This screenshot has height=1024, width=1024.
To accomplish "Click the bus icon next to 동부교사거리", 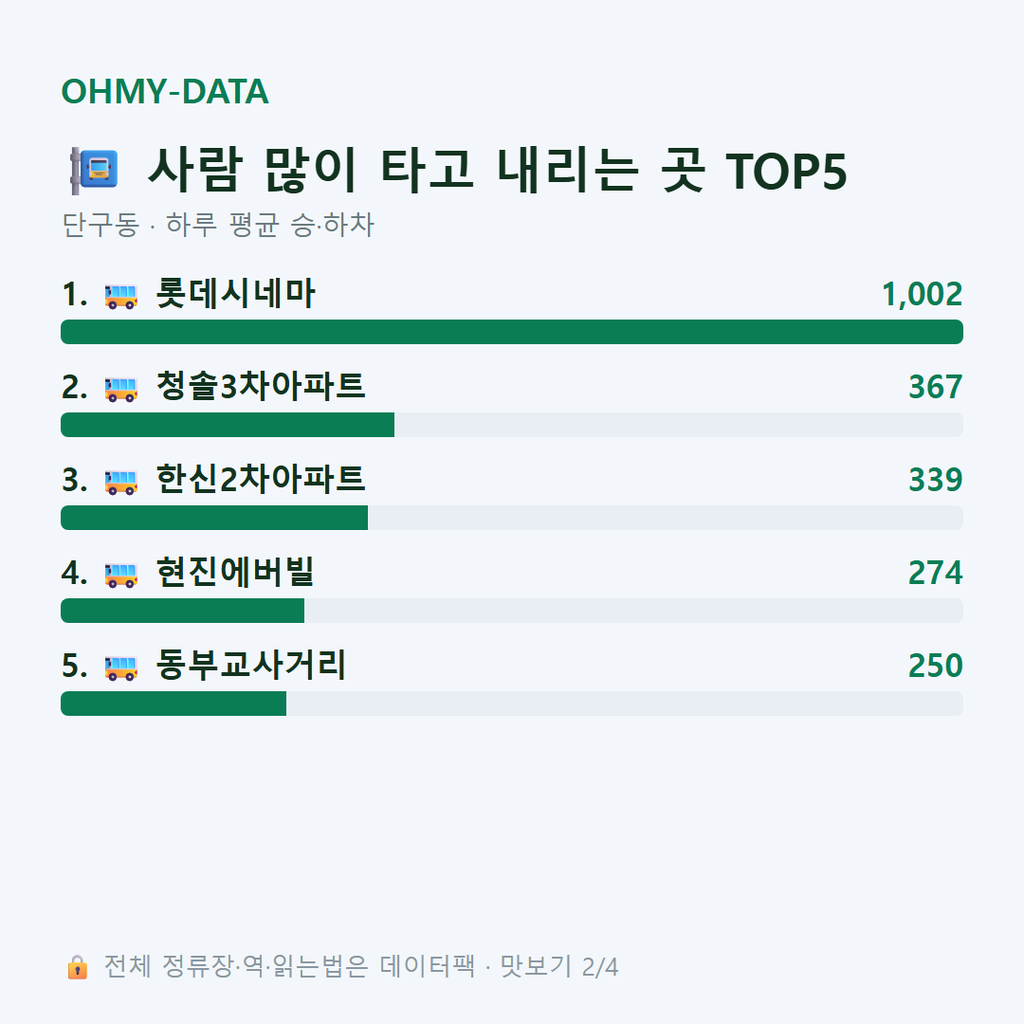I will 121,667.
